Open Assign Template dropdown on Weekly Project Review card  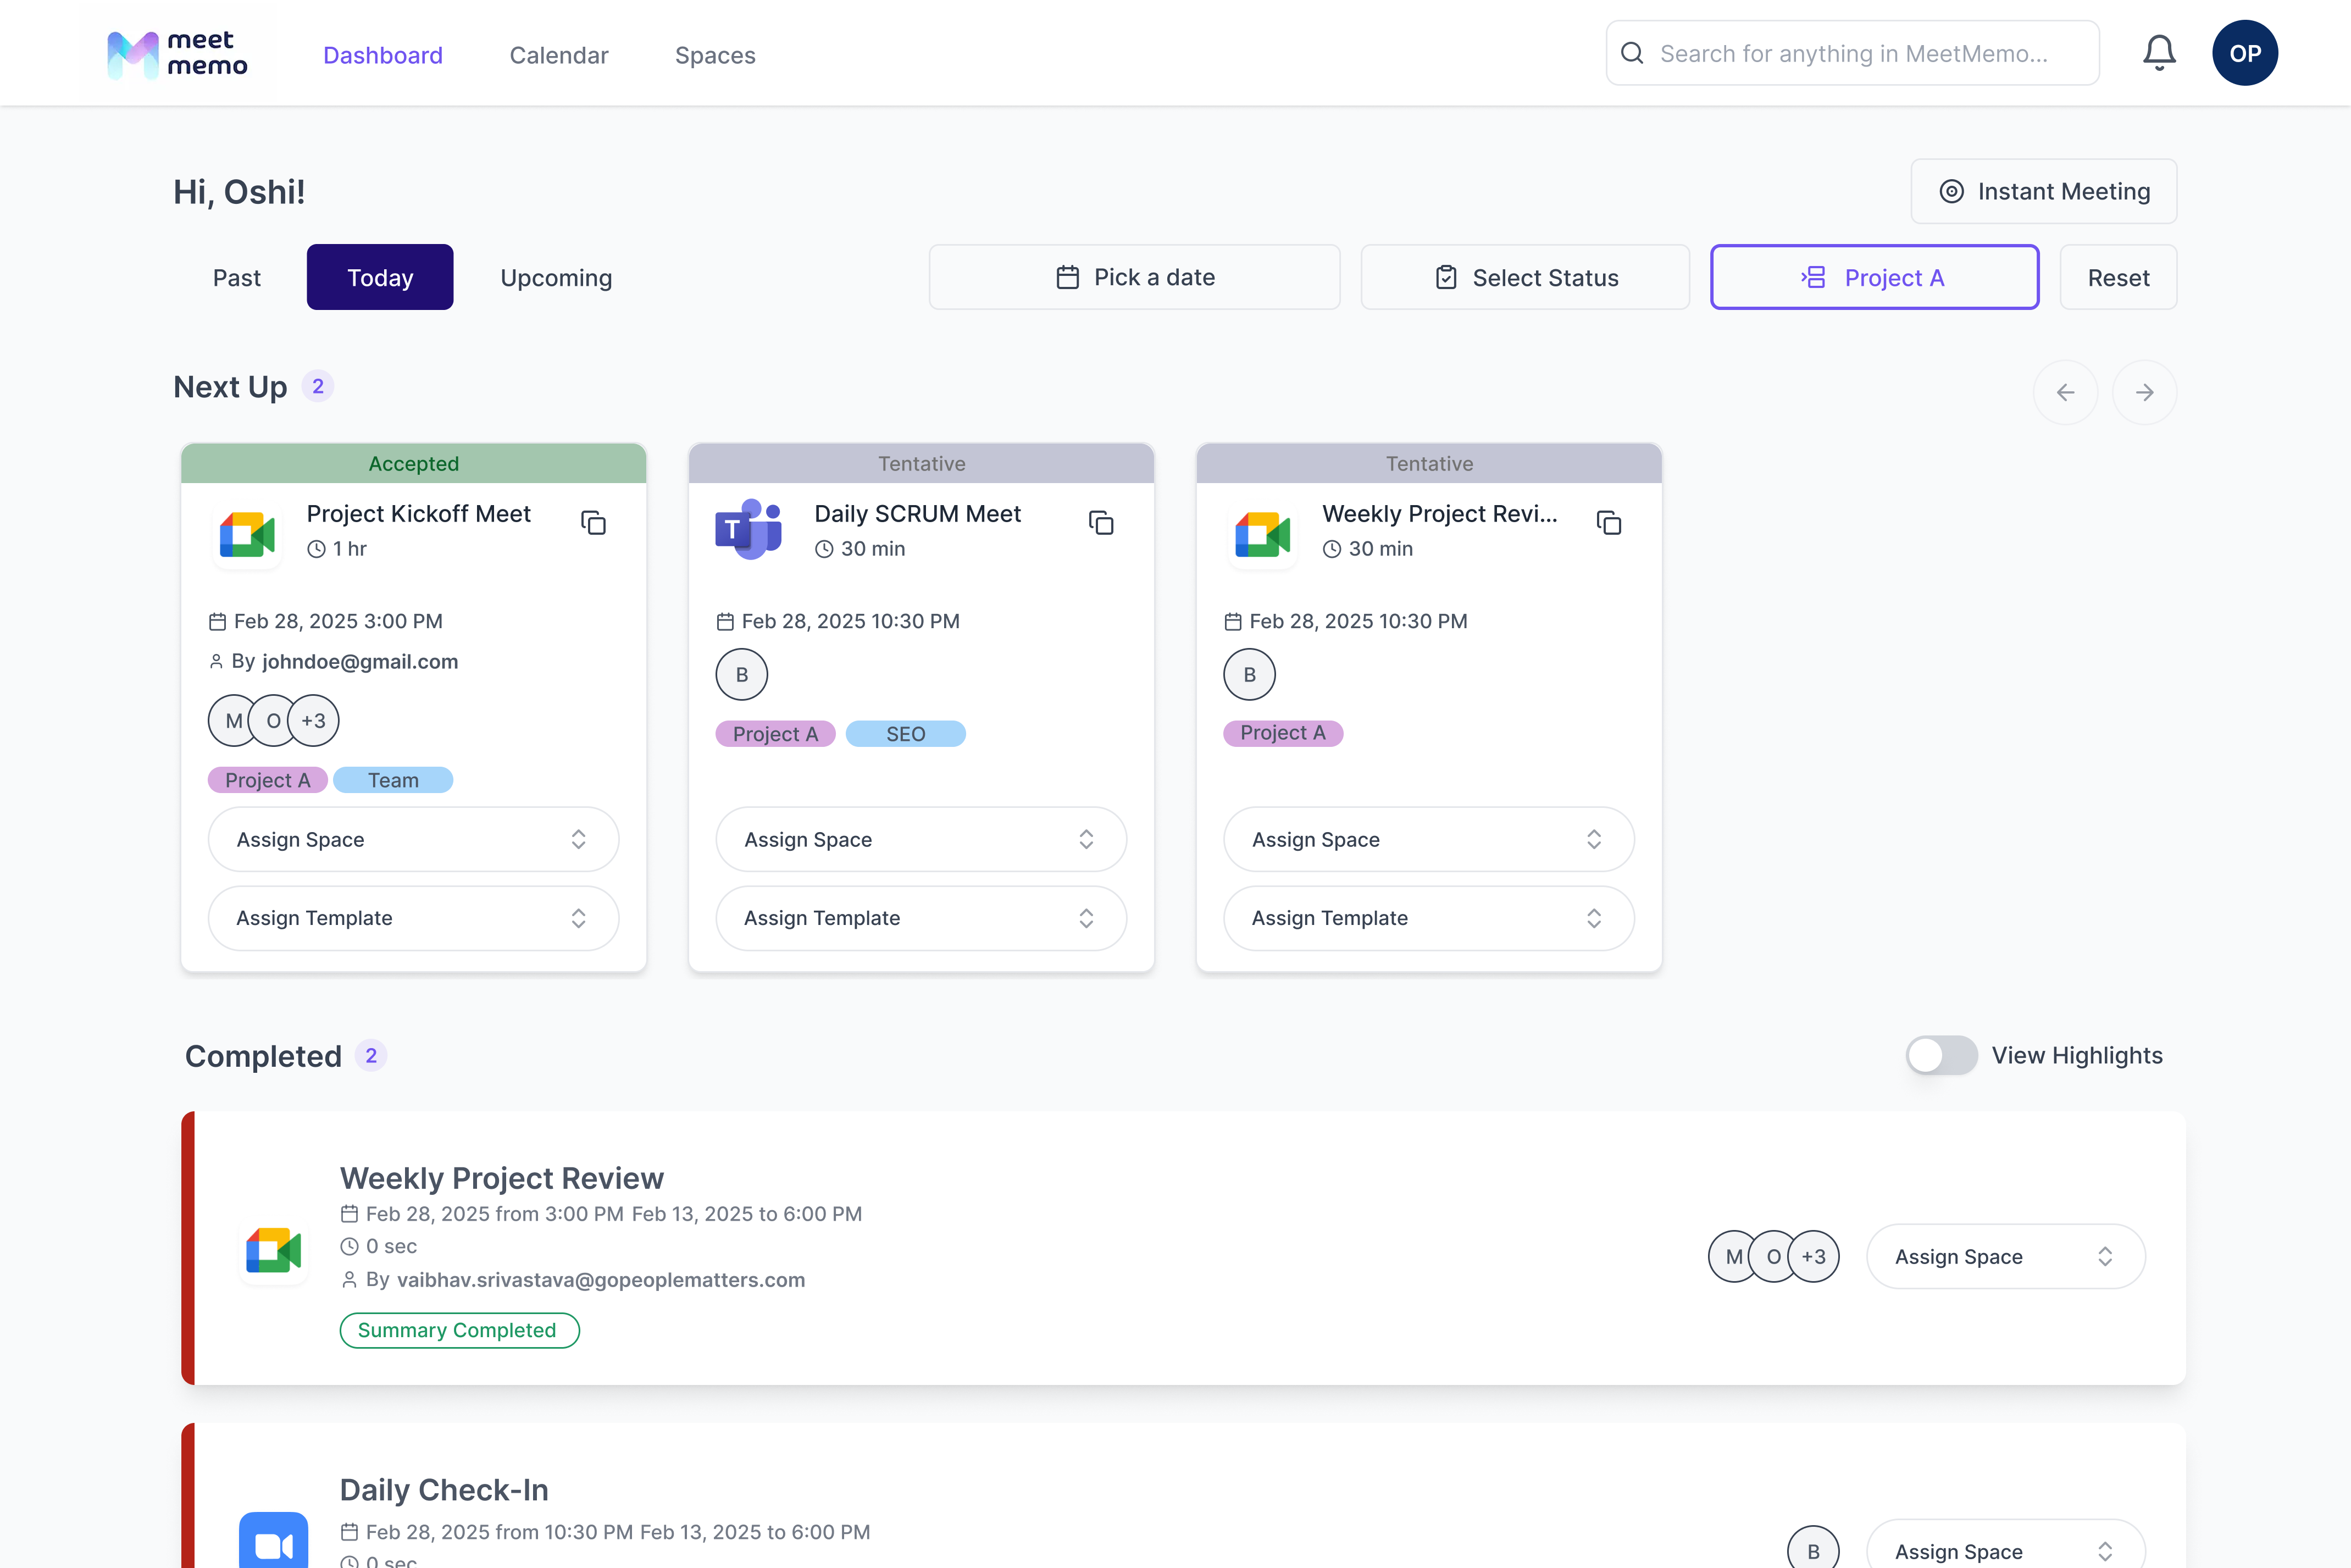click(1428, 918)
